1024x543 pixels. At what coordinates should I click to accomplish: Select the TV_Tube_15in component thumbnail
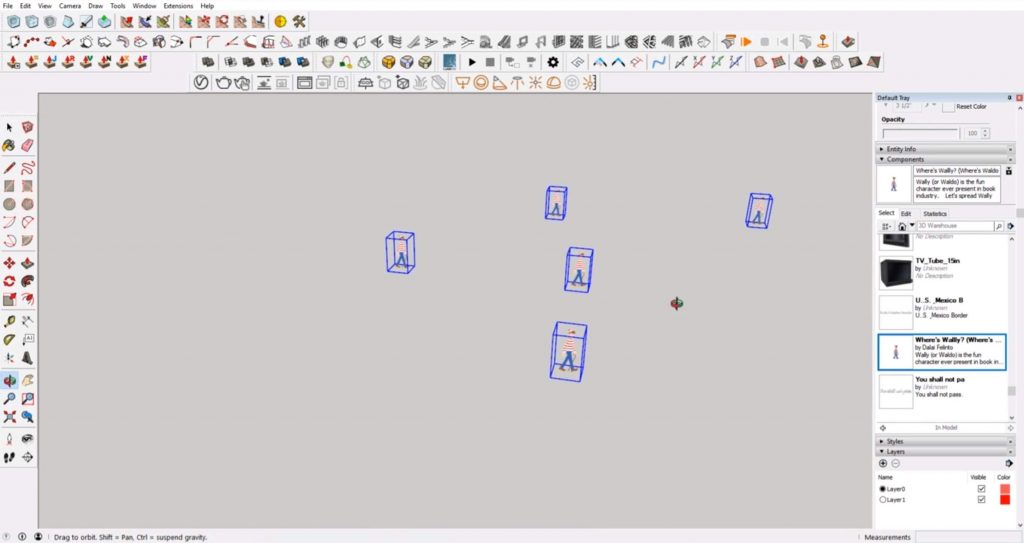(895, 272)
